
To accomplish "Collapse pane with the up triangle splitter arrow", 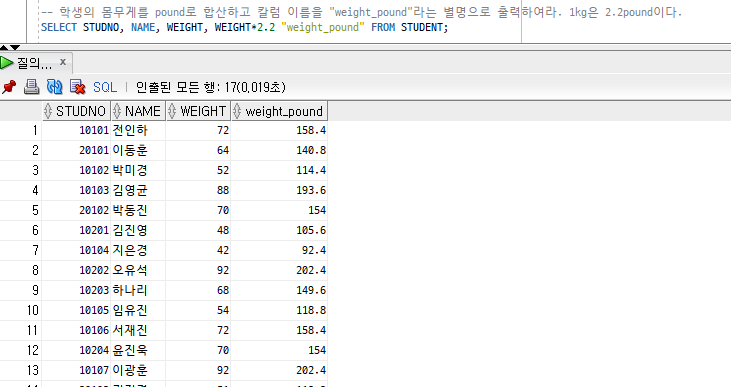I will coord(4,47).
